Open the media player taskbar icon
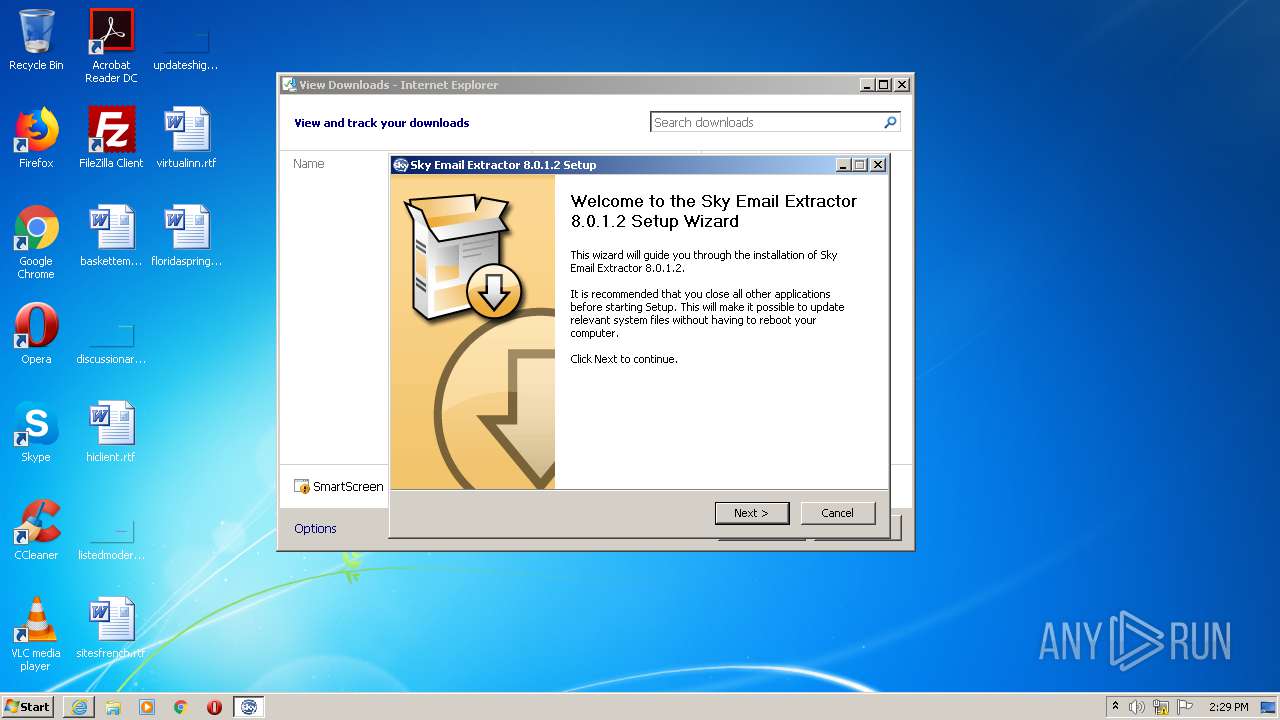Image resolution: width=1280 pixels, height=720 pixels. click(x=147, y=707)
